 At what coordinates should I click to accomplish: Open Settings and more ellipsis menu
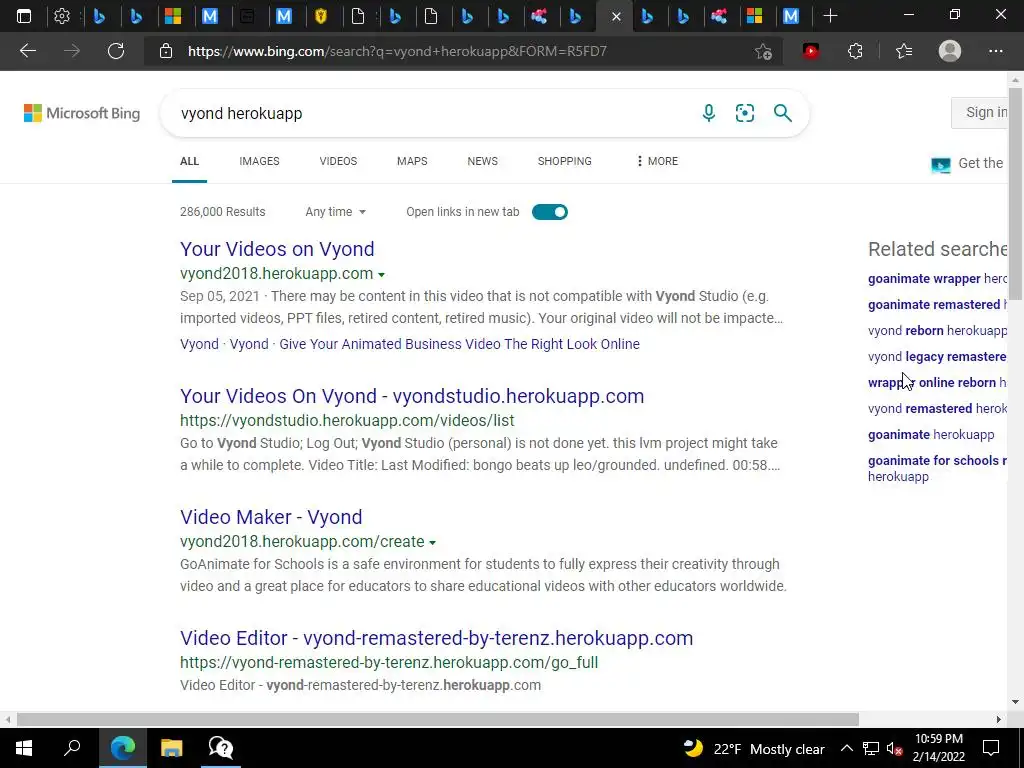(995, 51)
